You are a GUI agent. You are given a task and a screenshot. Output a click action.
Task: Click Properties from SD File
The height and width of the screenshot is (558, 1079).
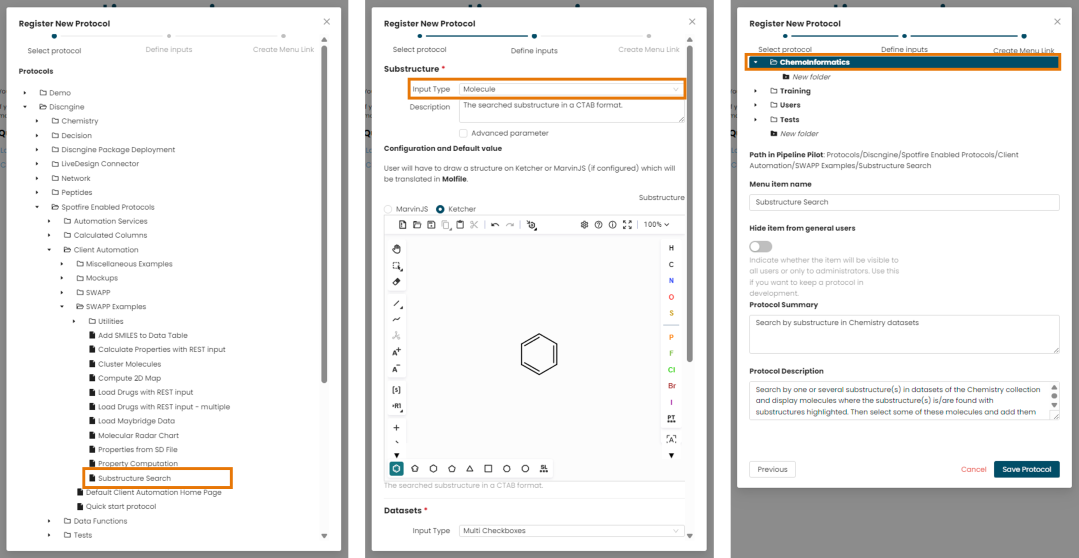[x=138, y=449]
